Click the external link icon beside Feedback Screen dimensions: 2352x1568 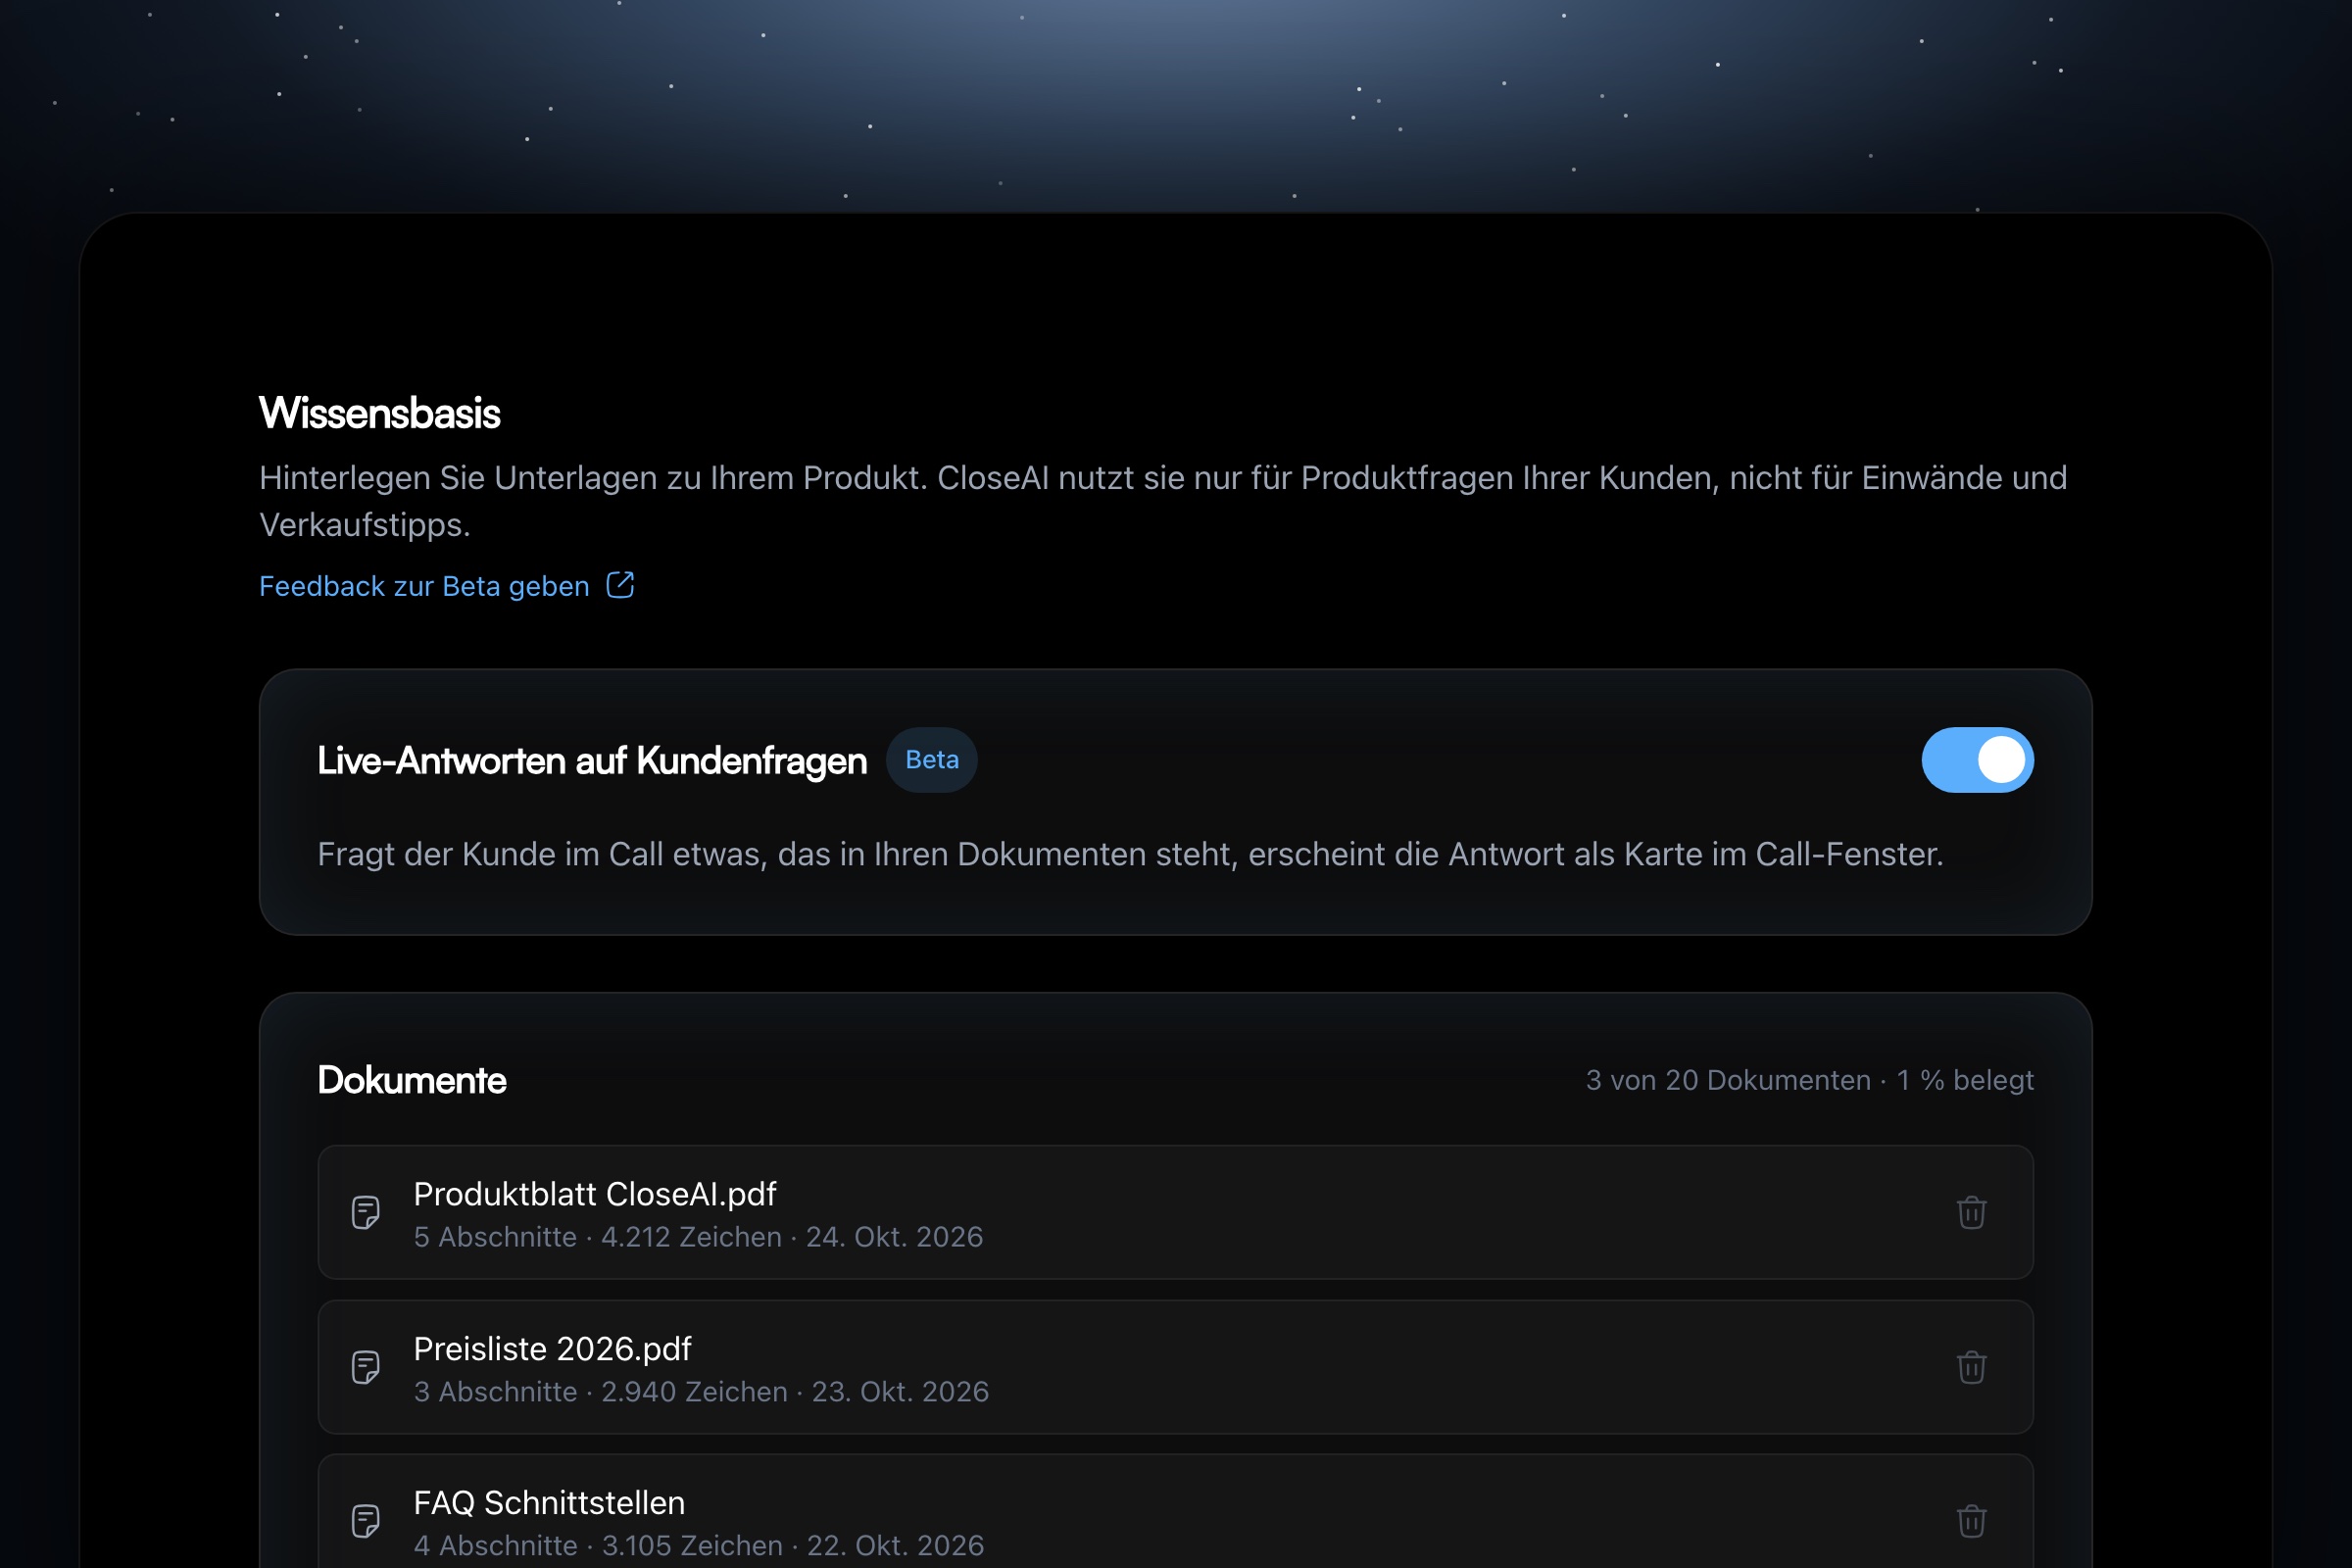(x=620, y=585)
